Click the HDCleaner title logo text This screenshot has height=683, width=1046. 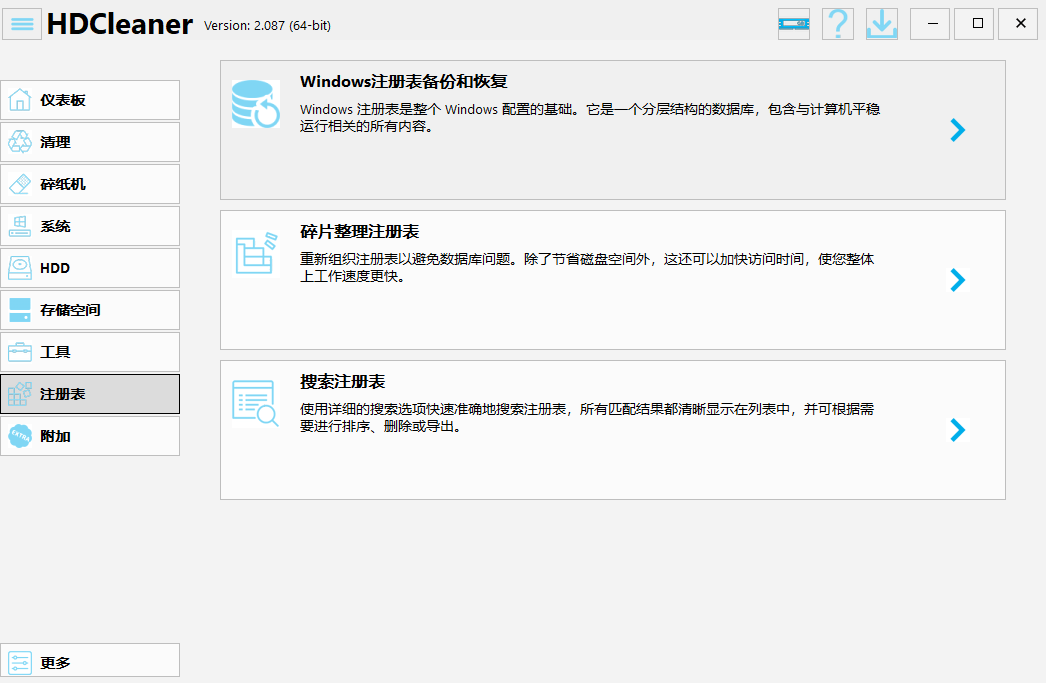point(120,25)
